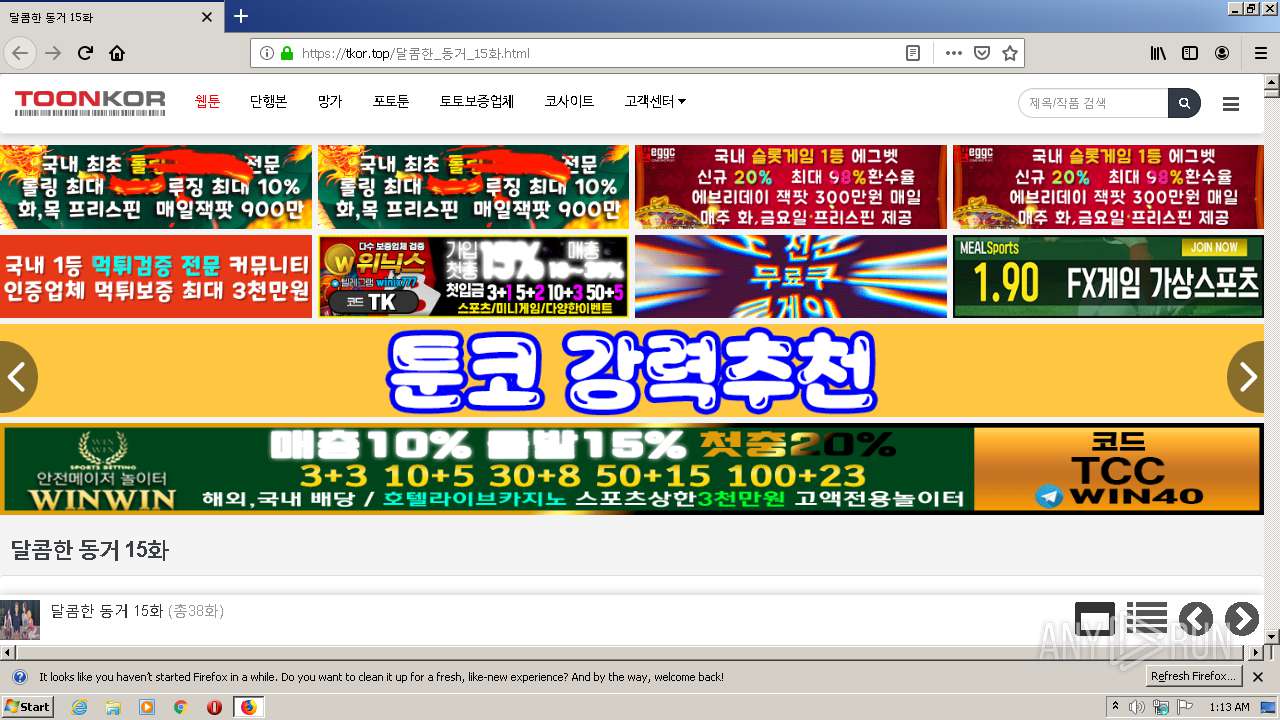Image resolution: width=1280 pixels, height=720 pixels.
Task: Close the 달콤한 동거 15화 tab
Action: [x=207, y=17]
